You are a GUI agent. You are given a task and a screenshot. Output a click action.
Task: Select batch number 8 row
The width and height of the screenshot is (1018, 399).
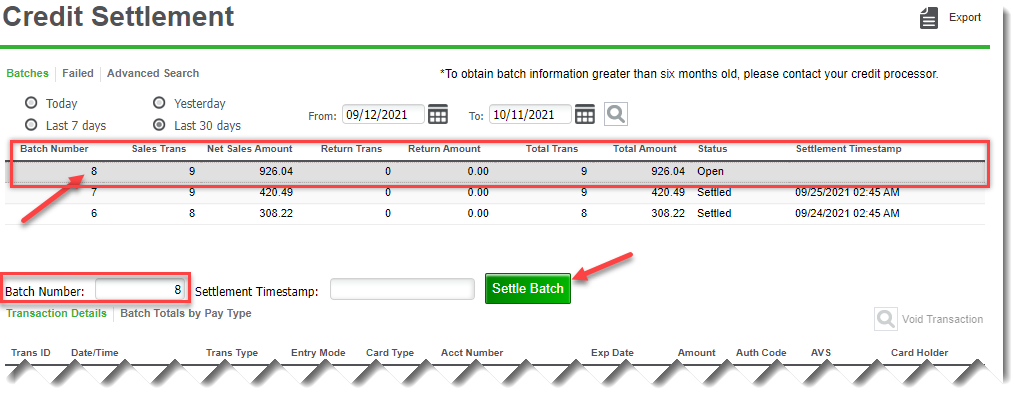495,172
